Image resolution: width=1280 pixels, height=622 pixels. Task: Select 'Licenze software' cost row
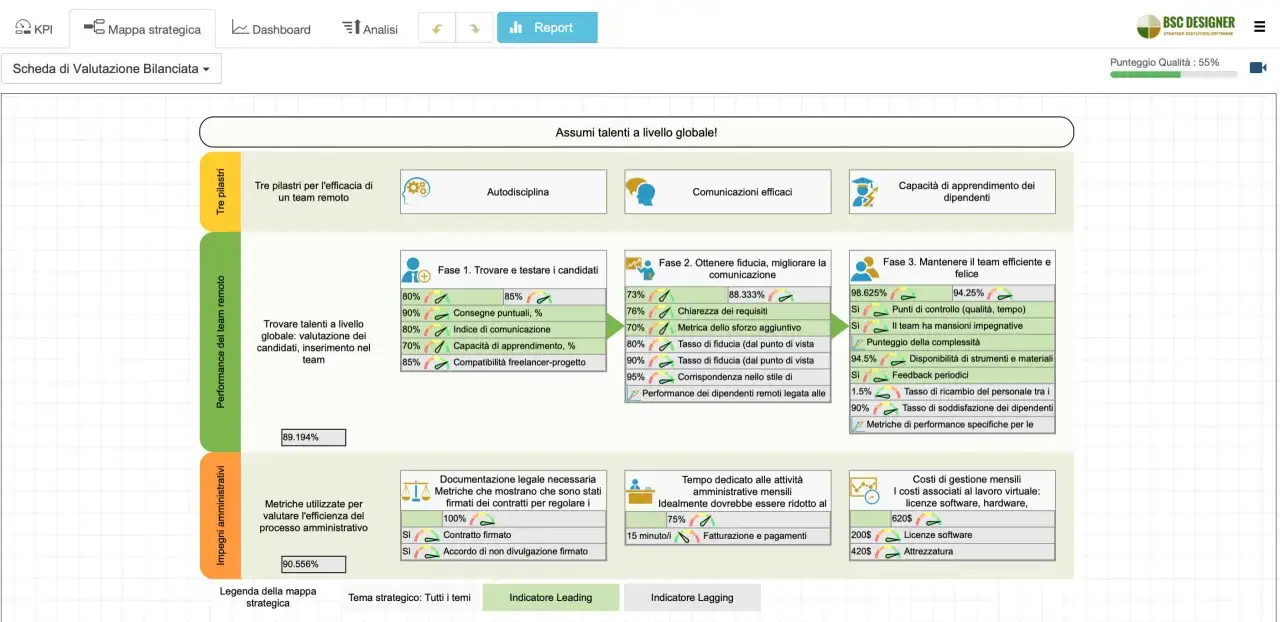[952, 535]
